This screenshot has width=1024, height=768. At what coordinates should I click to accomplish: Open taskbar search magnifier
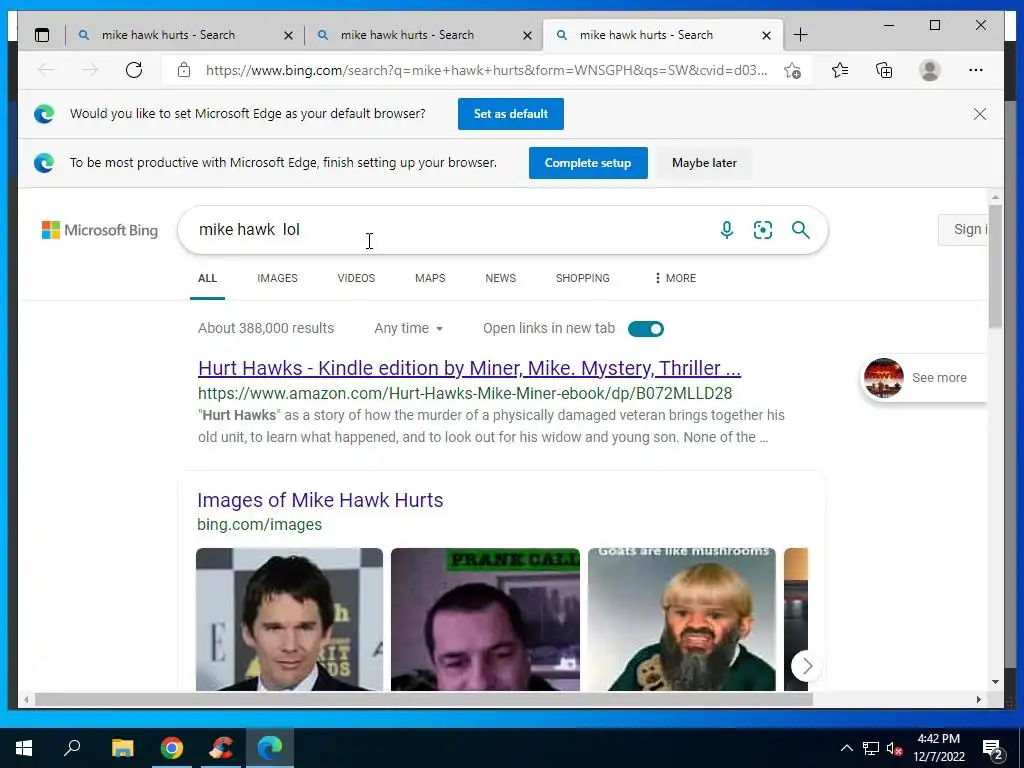tap(72, 748)
